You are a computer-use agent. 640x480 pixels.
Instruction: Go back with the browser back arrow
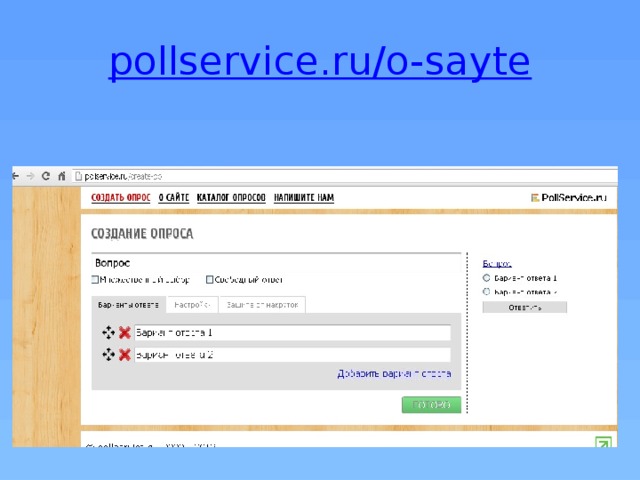16,176
